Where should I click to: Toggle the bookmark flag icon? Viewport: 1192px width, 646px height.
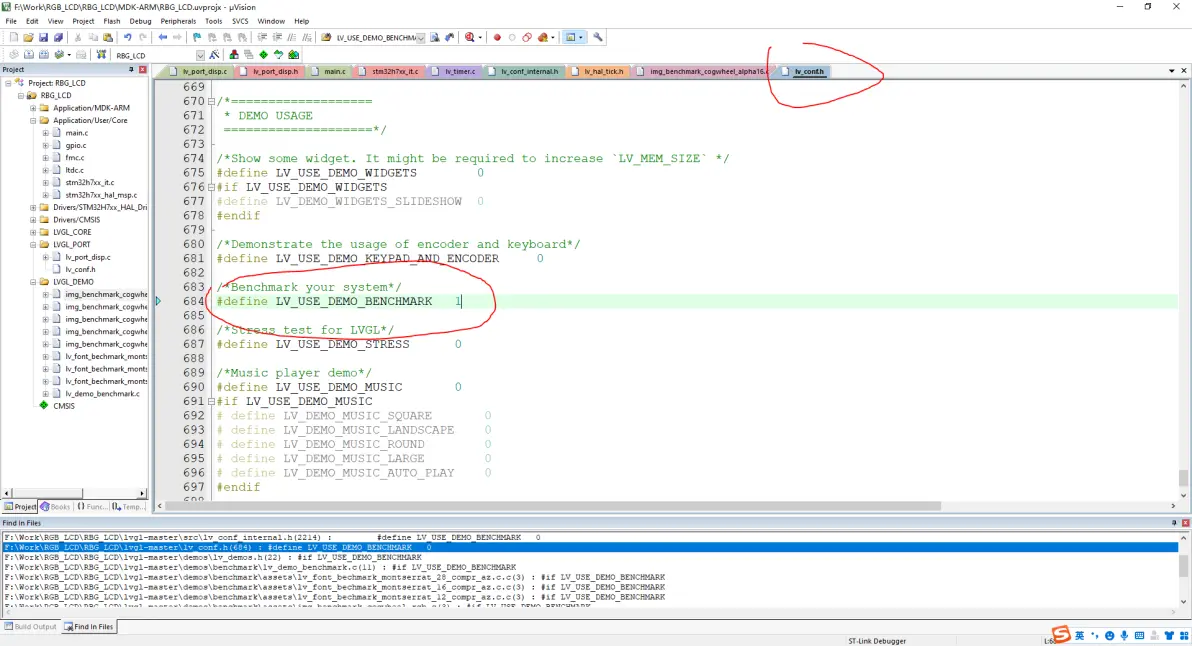click(197, 38)
